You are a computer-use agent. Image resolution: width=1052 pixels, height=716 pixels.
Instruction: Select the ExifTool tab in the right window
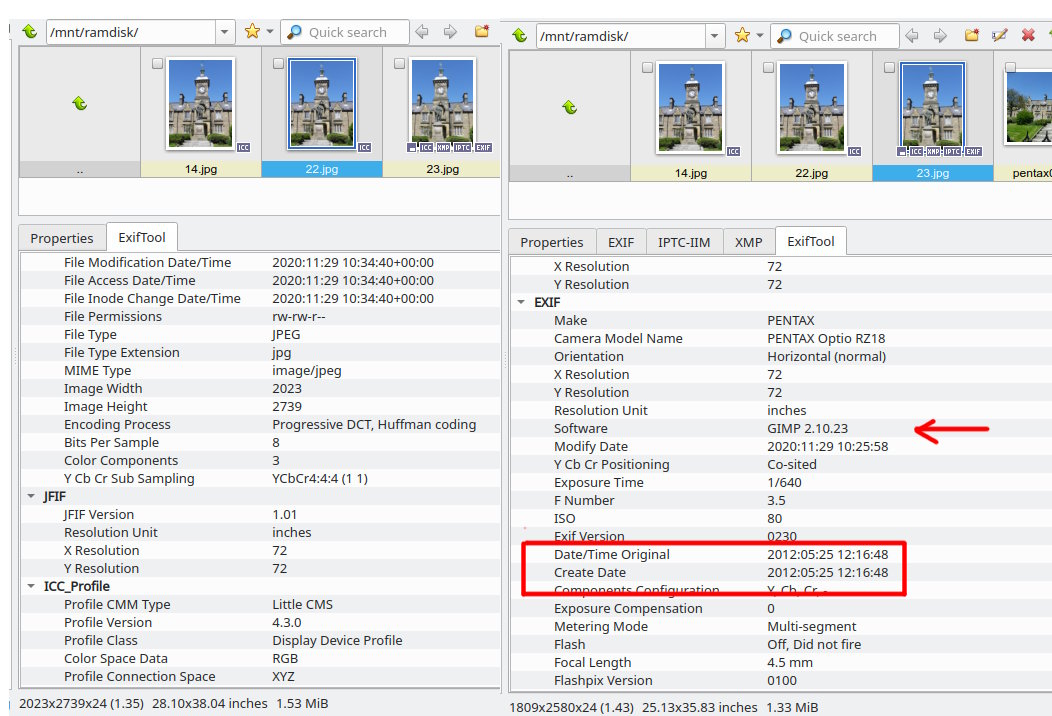pyautogui.click(x=810, y=242)
